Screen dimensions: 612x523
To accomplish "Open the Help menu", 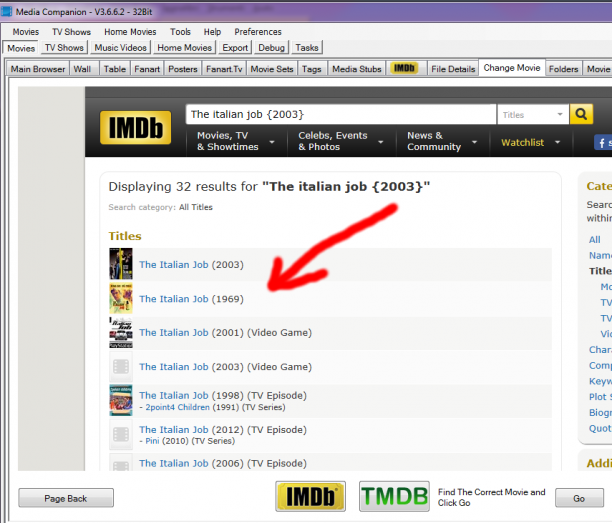I will [x=212, y=32].
